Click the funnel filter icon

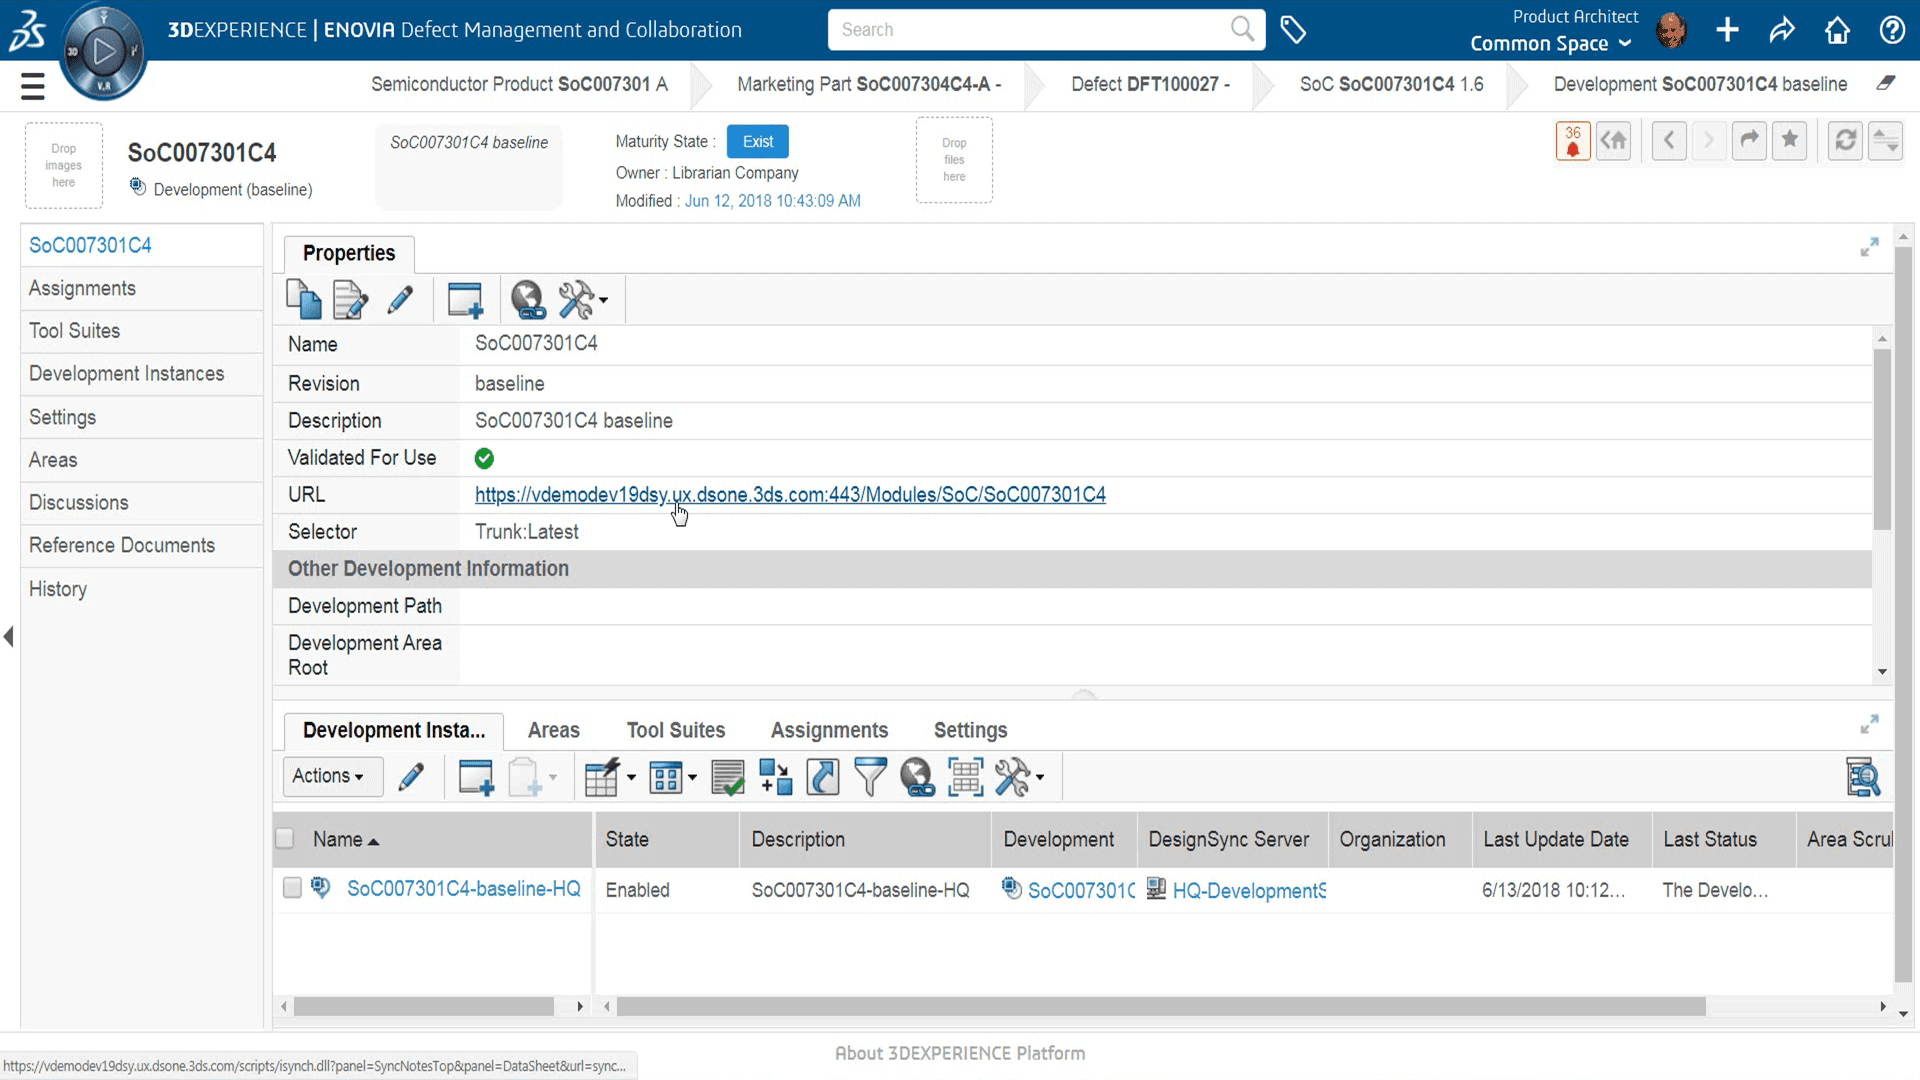(870, 777)
